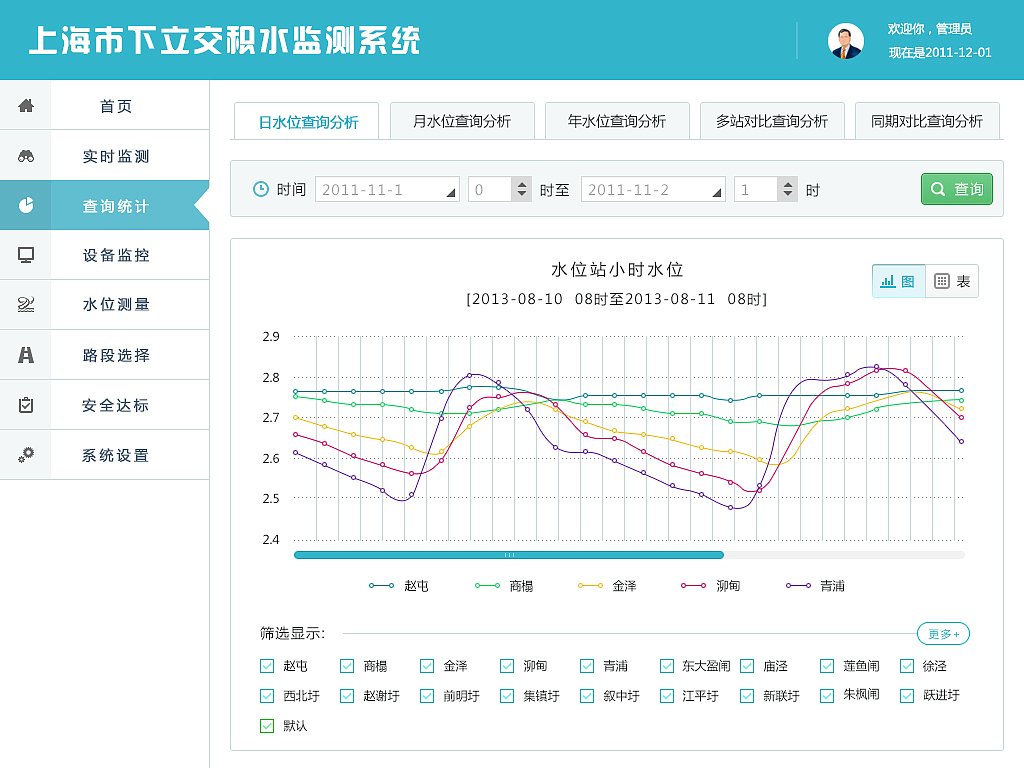1024x768 pixels.
Task: Switch to the 多站对比查询分析 tab
Action: tap(773, 121)
